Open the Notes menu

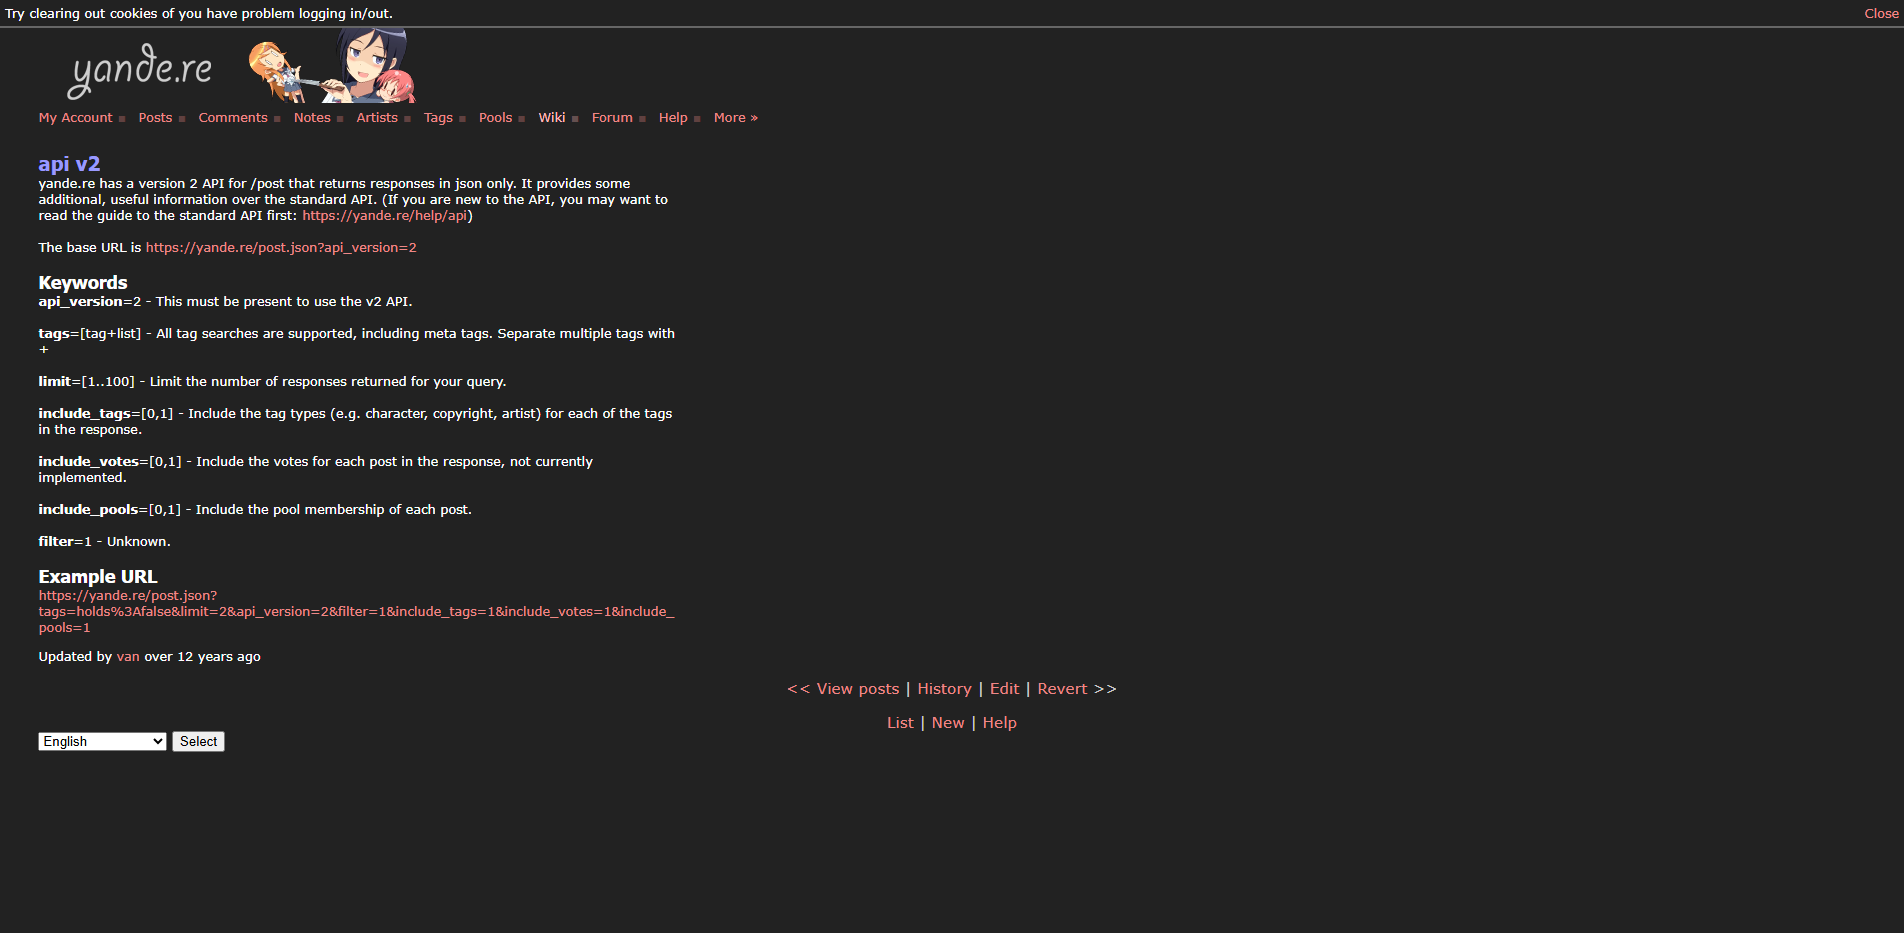(x=311, y=117)
